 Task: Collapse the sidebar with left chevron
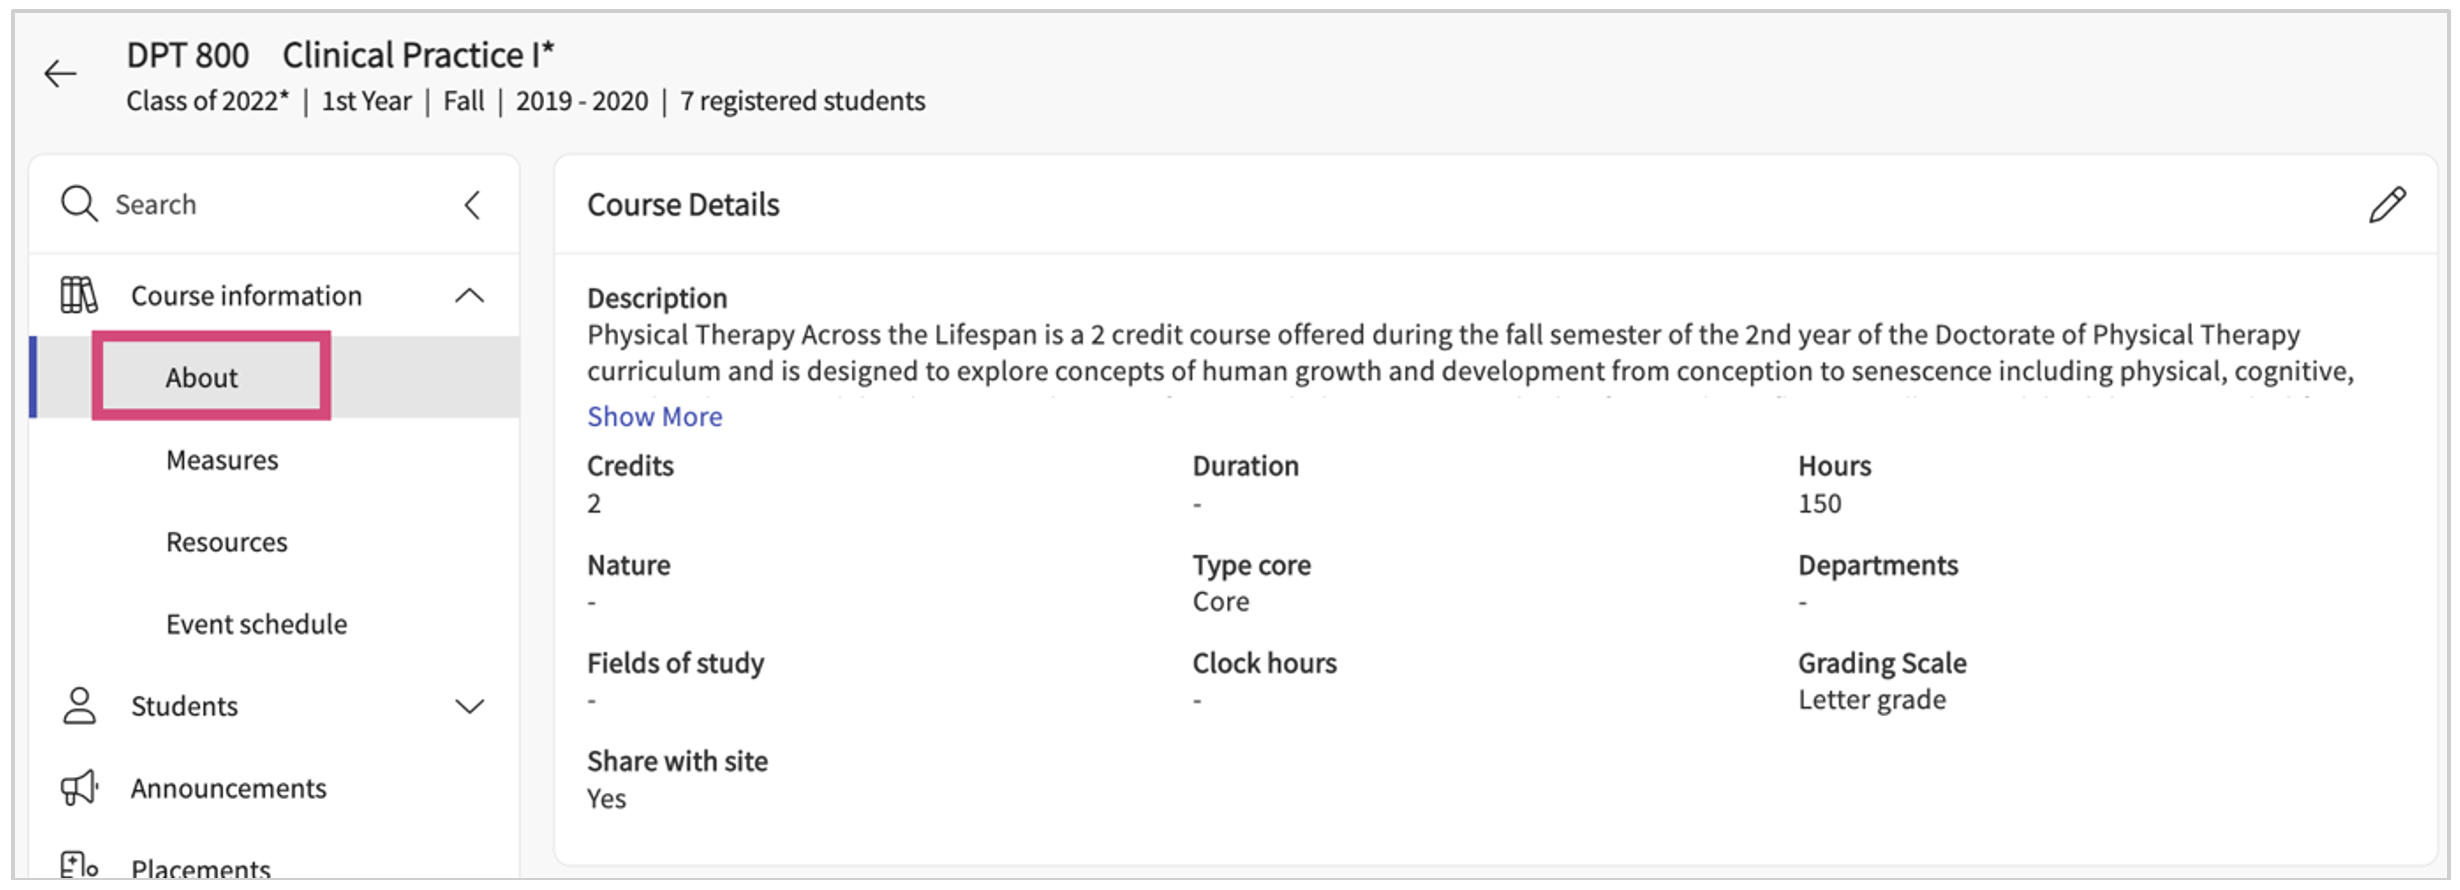click(473, 205)
